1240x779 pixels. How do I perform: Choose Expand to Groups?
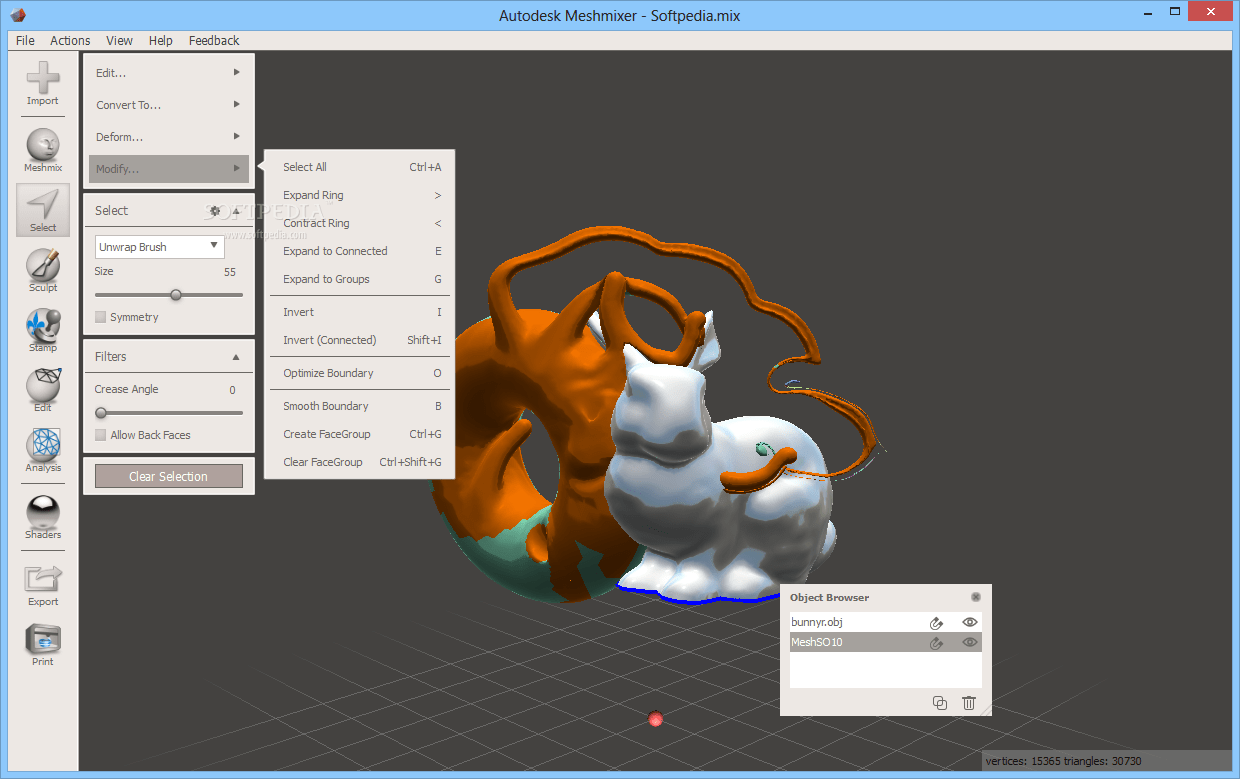click(360, 279)
